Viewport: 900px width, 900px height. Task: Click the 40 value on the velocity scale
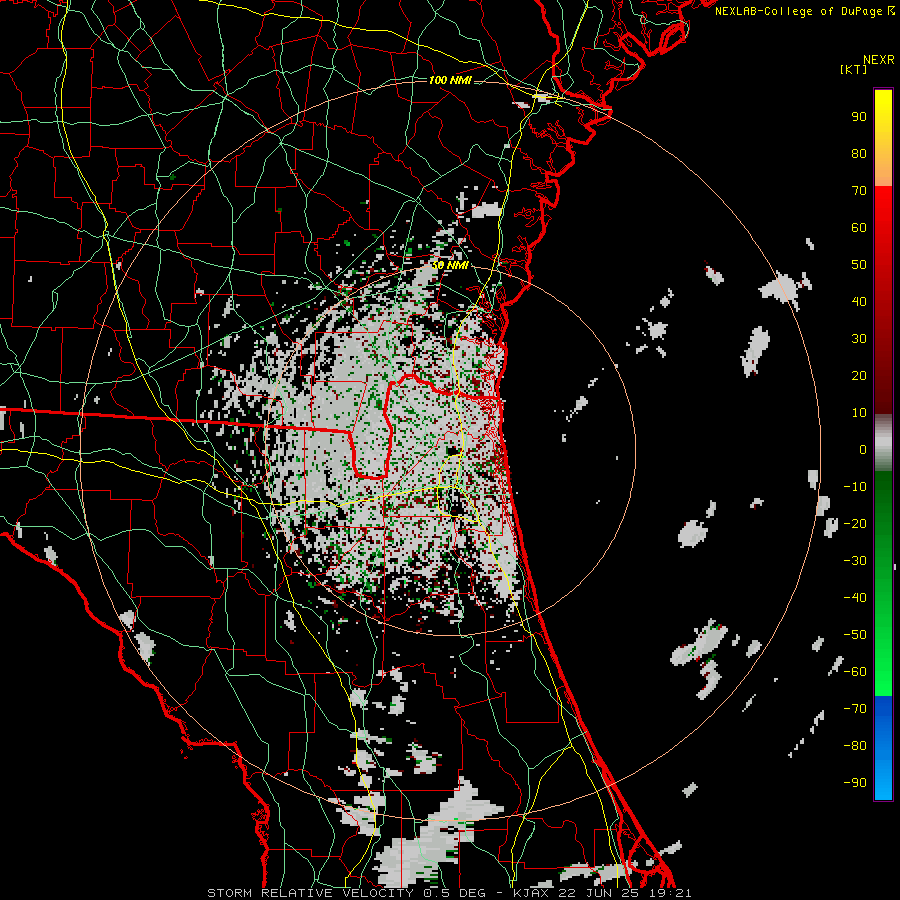(x=859, y=301)
